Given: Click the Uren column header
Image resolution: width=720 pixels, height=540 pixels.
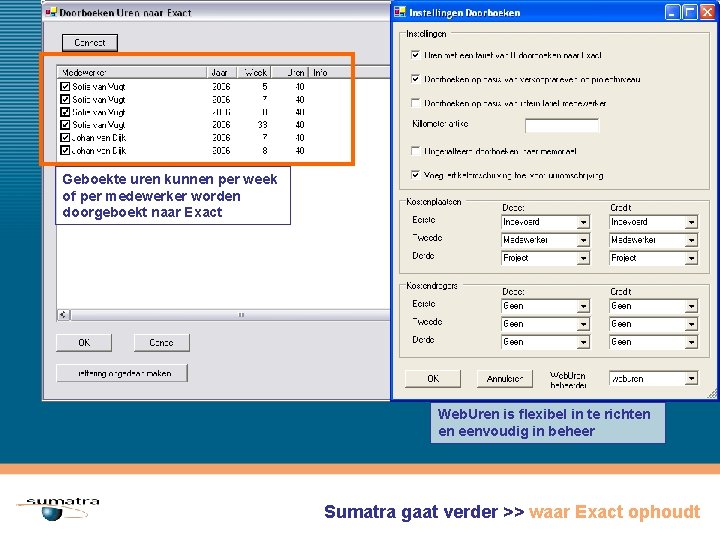Looking at the screenshot, I should (290, 72).
